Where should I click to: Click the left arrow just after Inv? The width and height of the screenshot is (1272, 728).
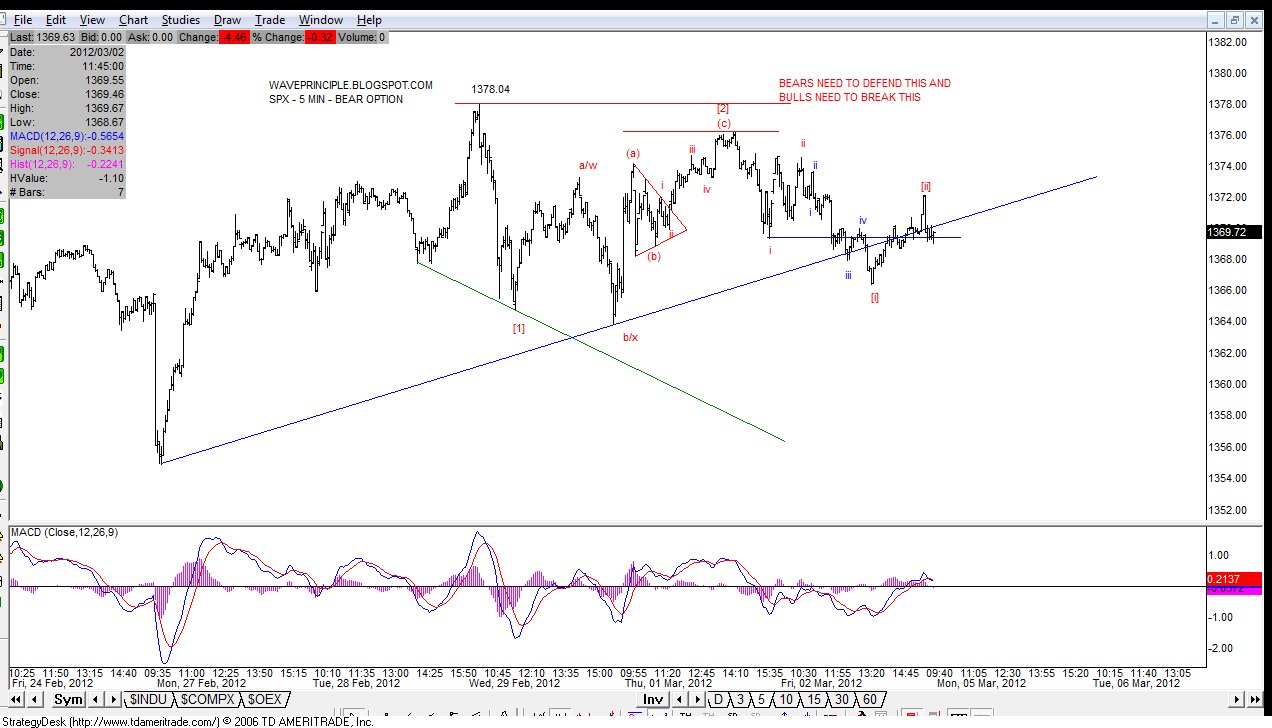[x=679, y=699]
